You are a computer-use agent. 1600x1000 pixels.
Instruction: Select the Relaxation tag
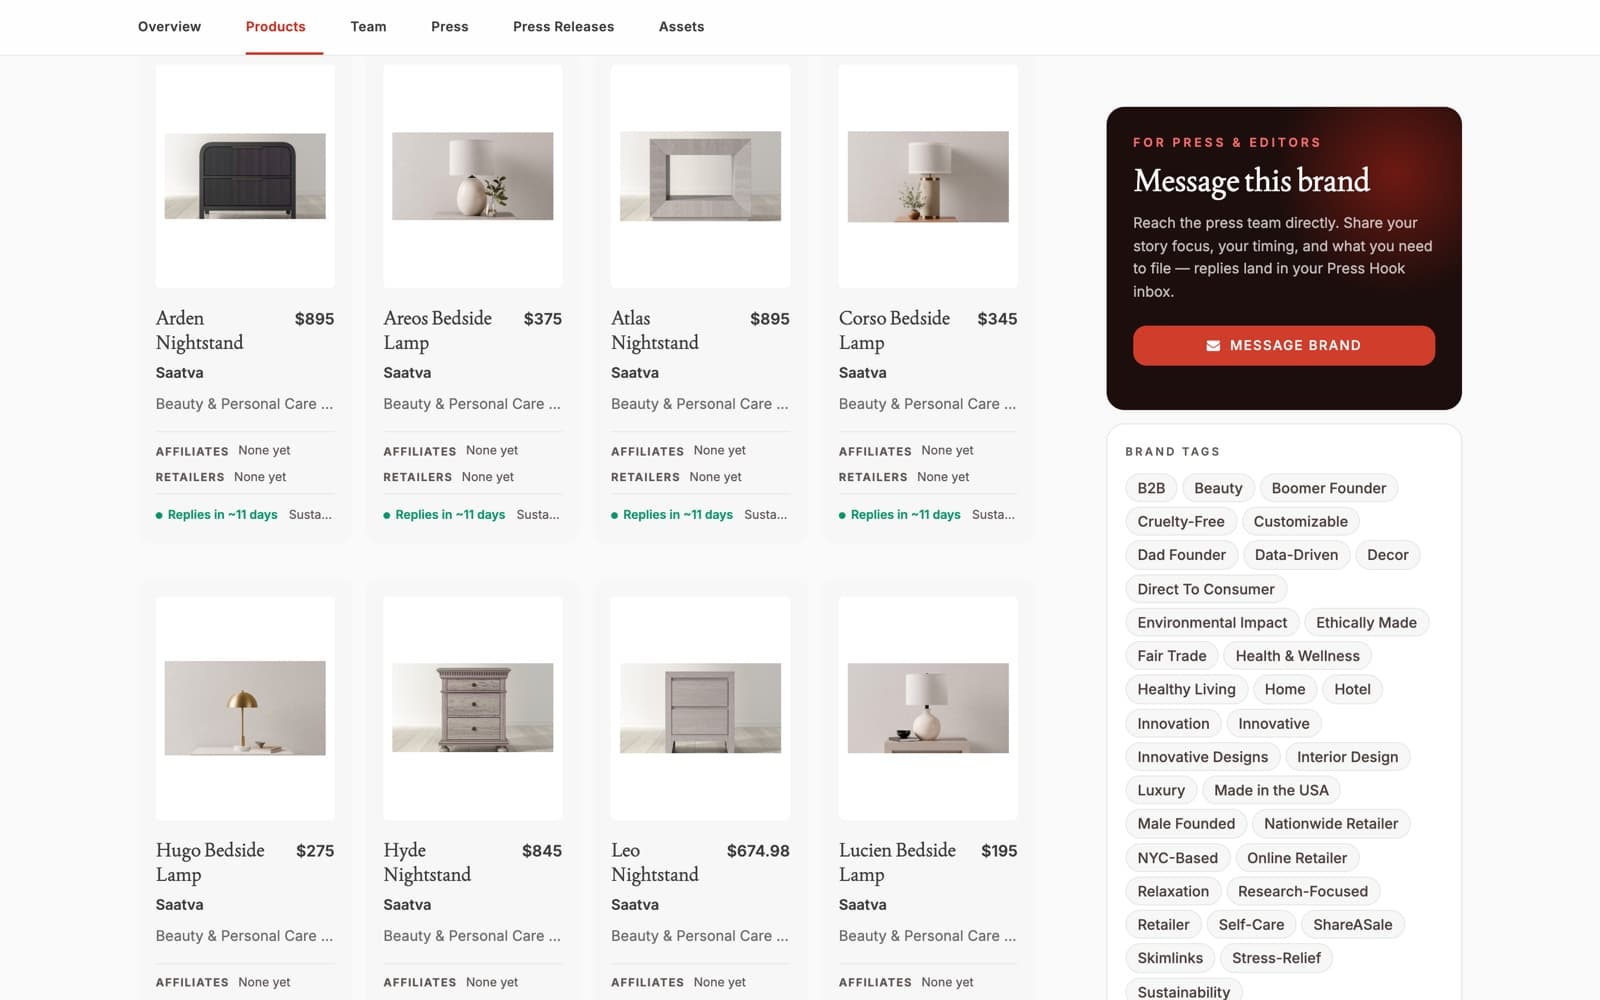tap(1173, 891)
